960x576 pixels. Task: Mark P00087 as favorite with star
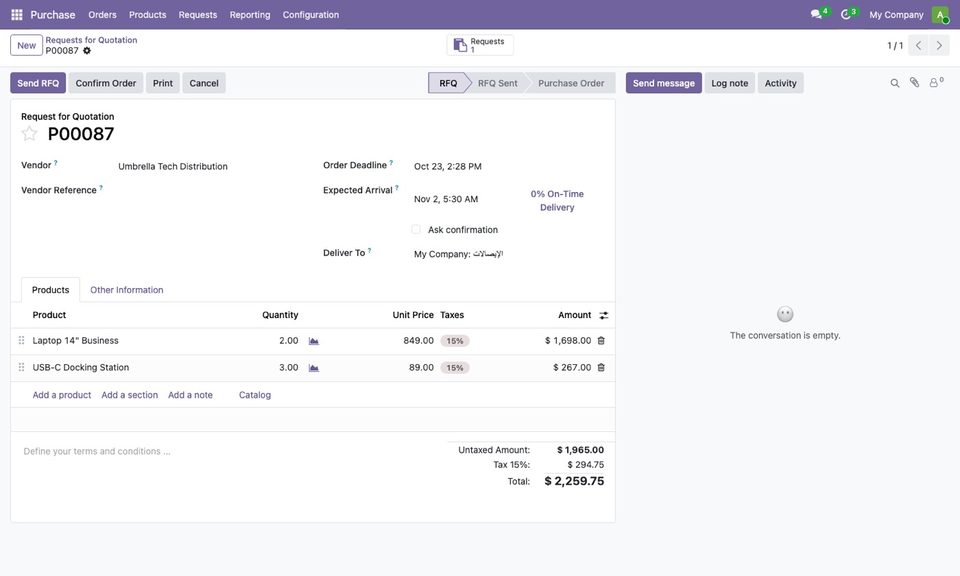pos(29,133)
